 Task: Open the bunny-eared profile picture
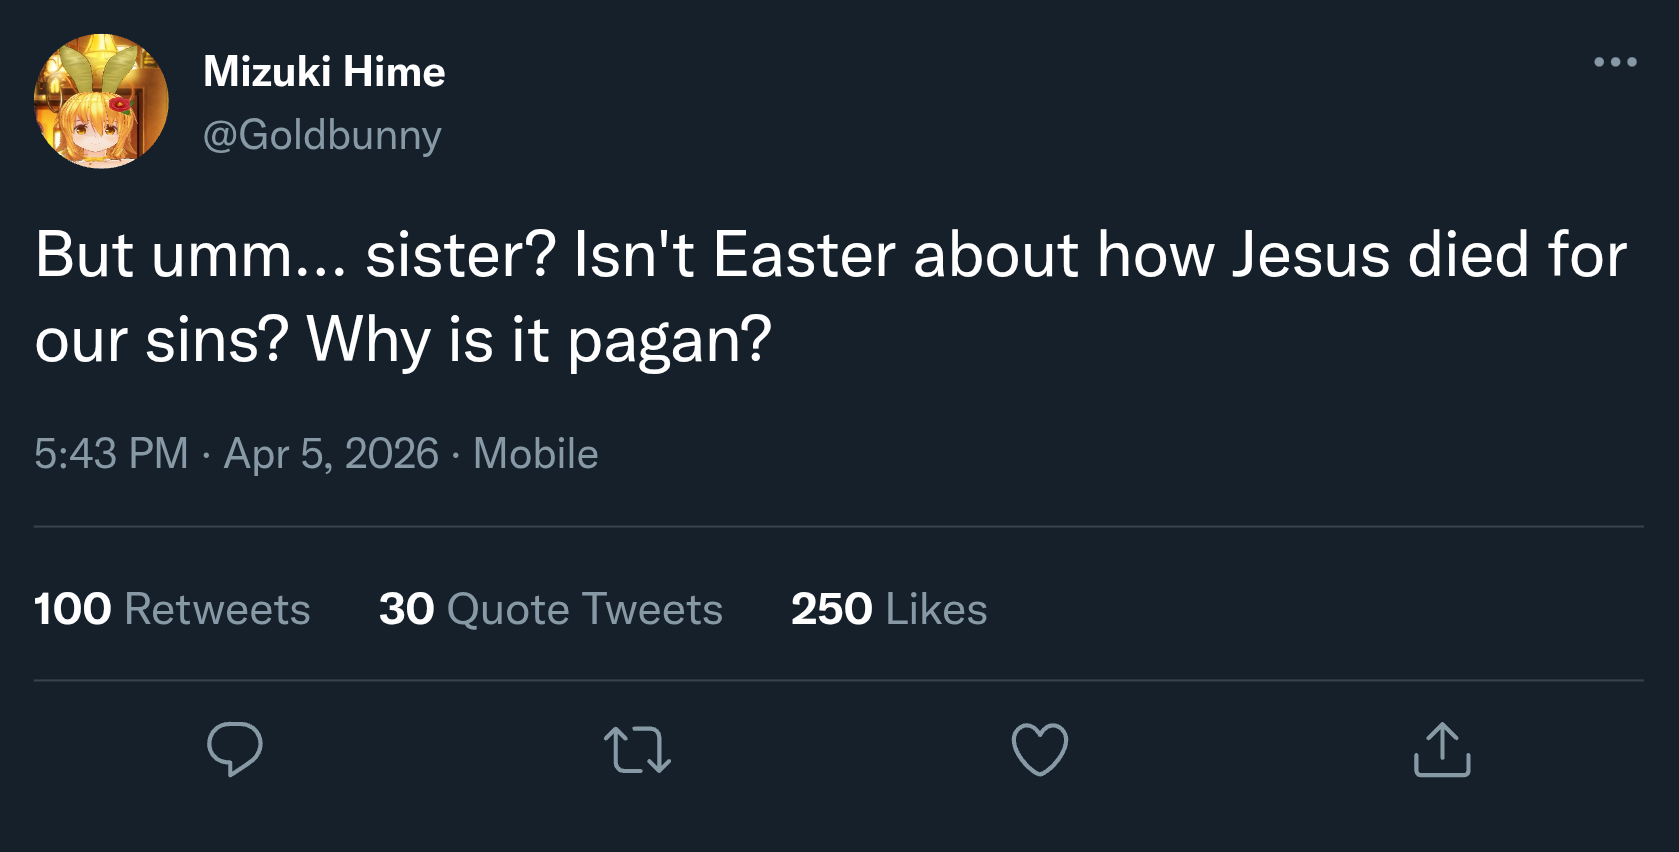[101, 101]
